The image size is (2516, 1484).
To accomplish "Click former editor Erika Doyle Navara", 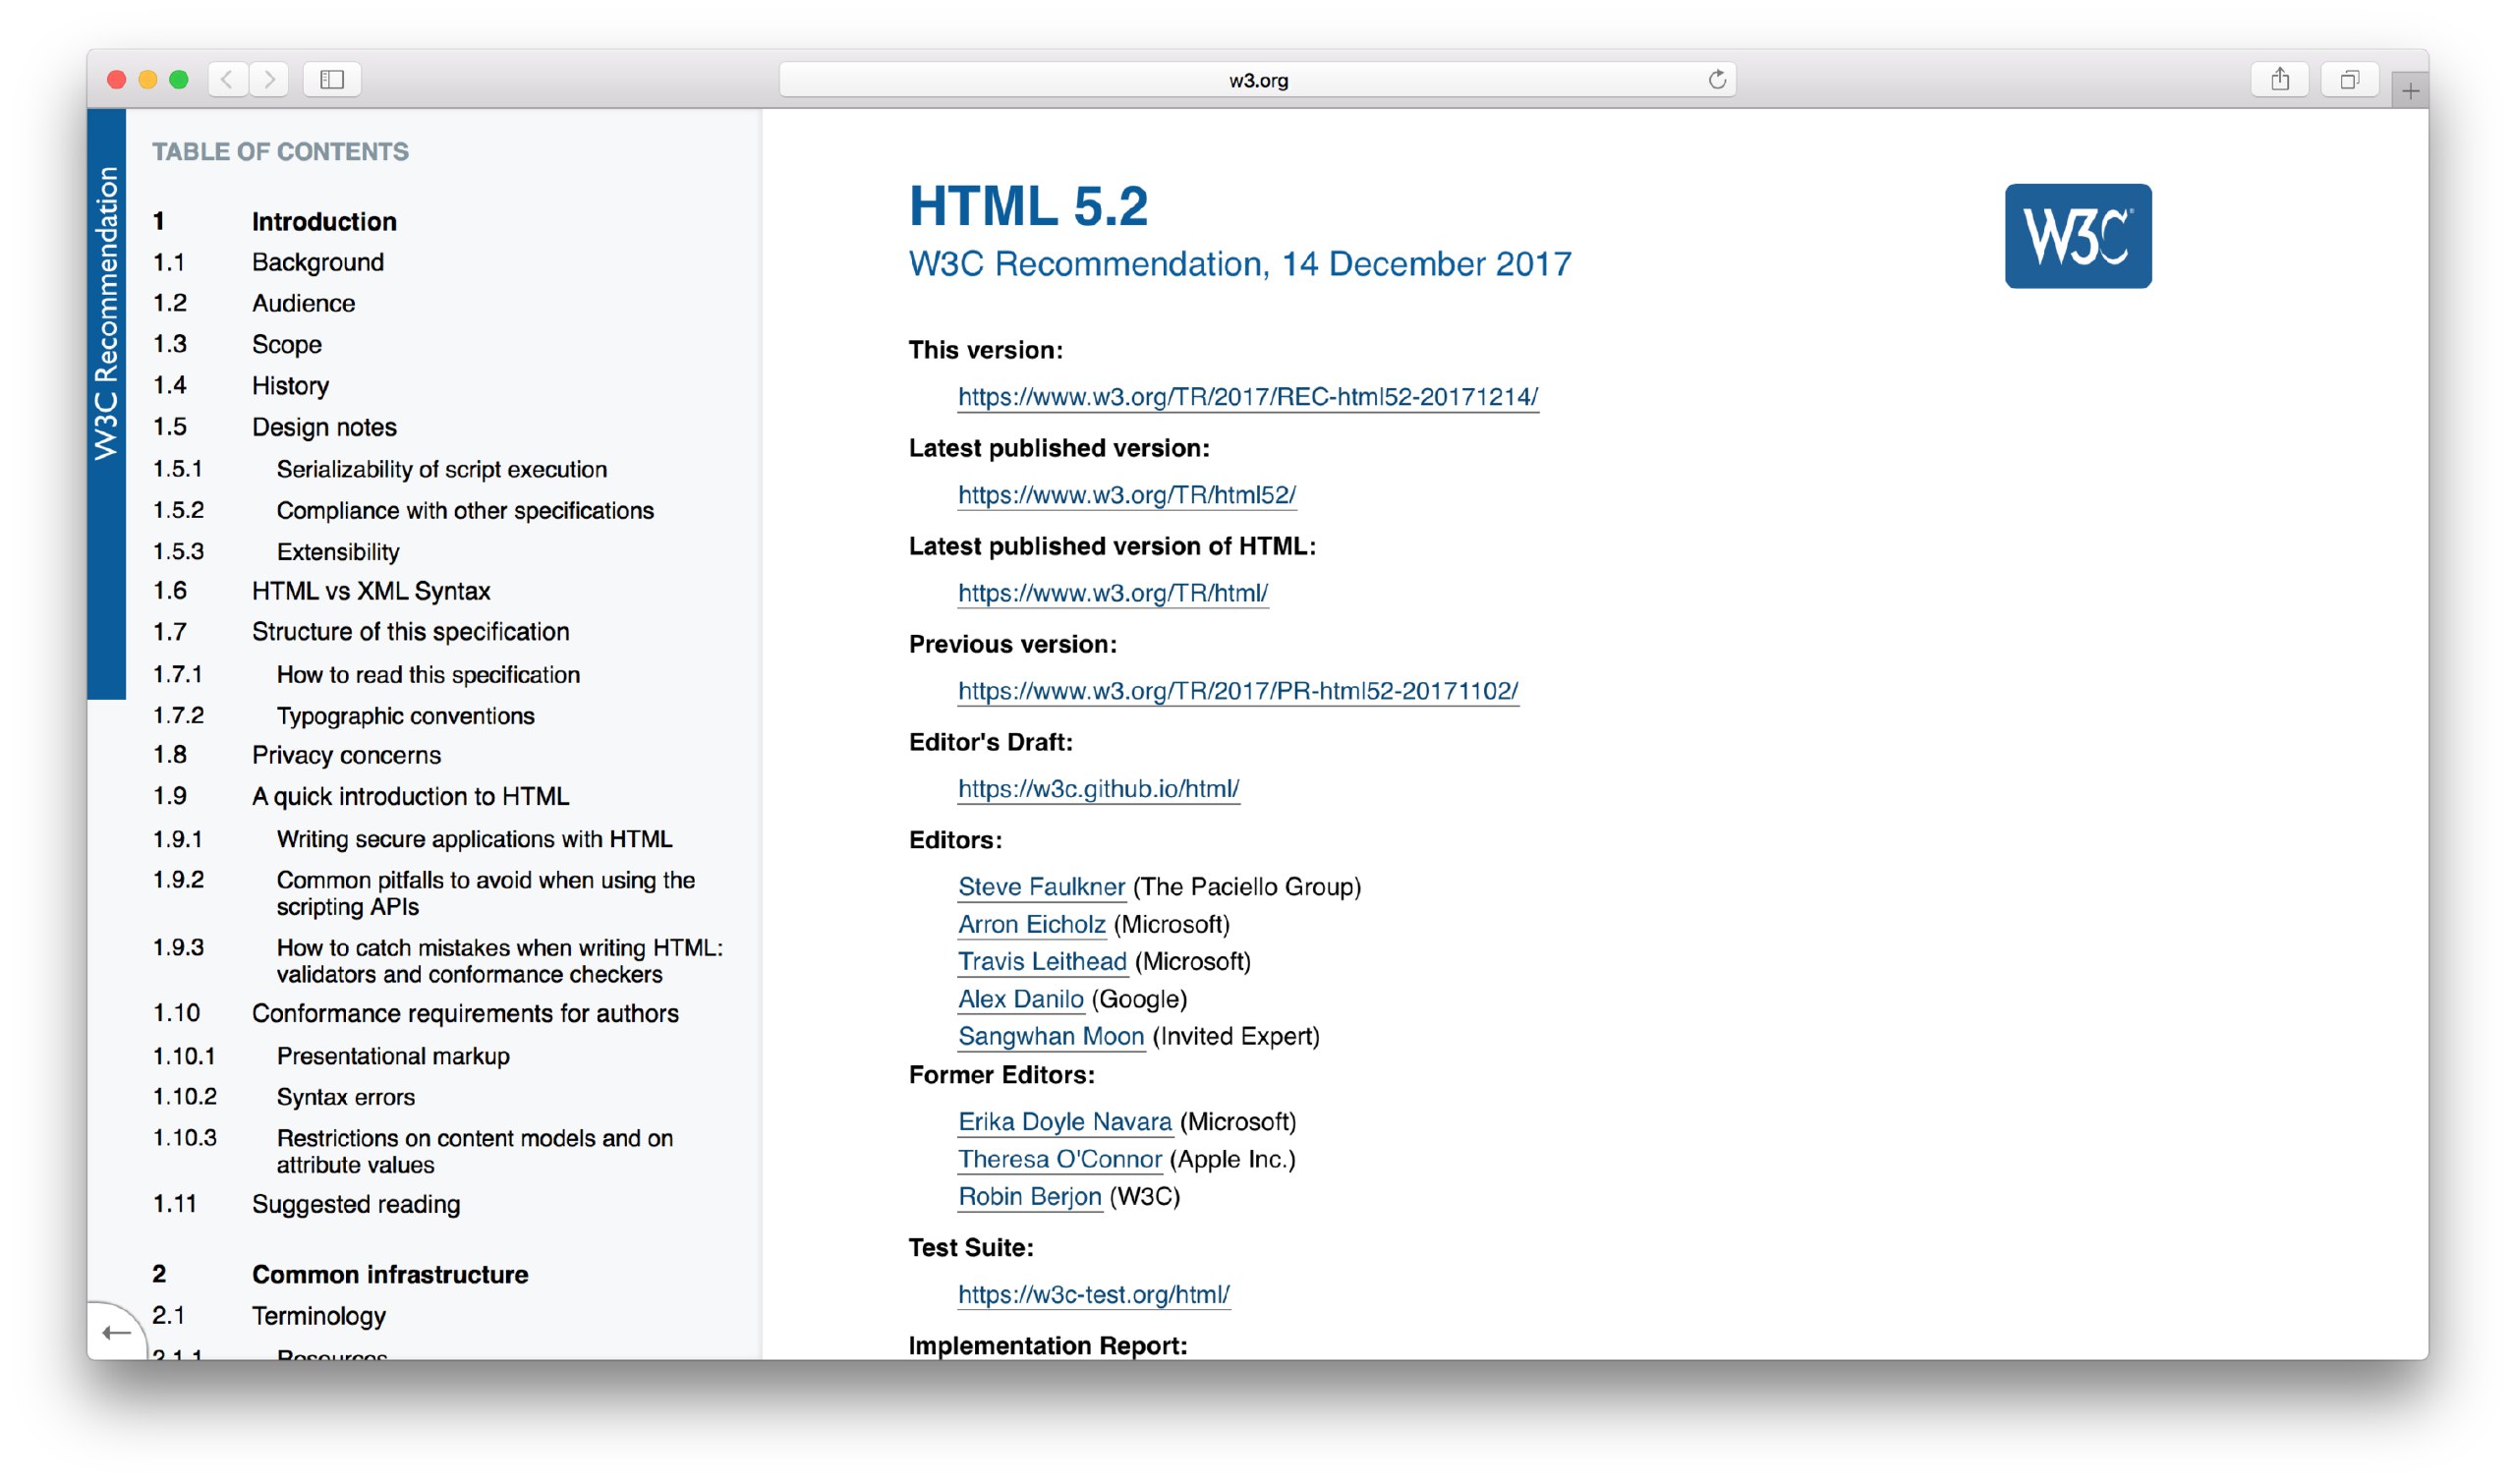I will coord(1065,1122).
